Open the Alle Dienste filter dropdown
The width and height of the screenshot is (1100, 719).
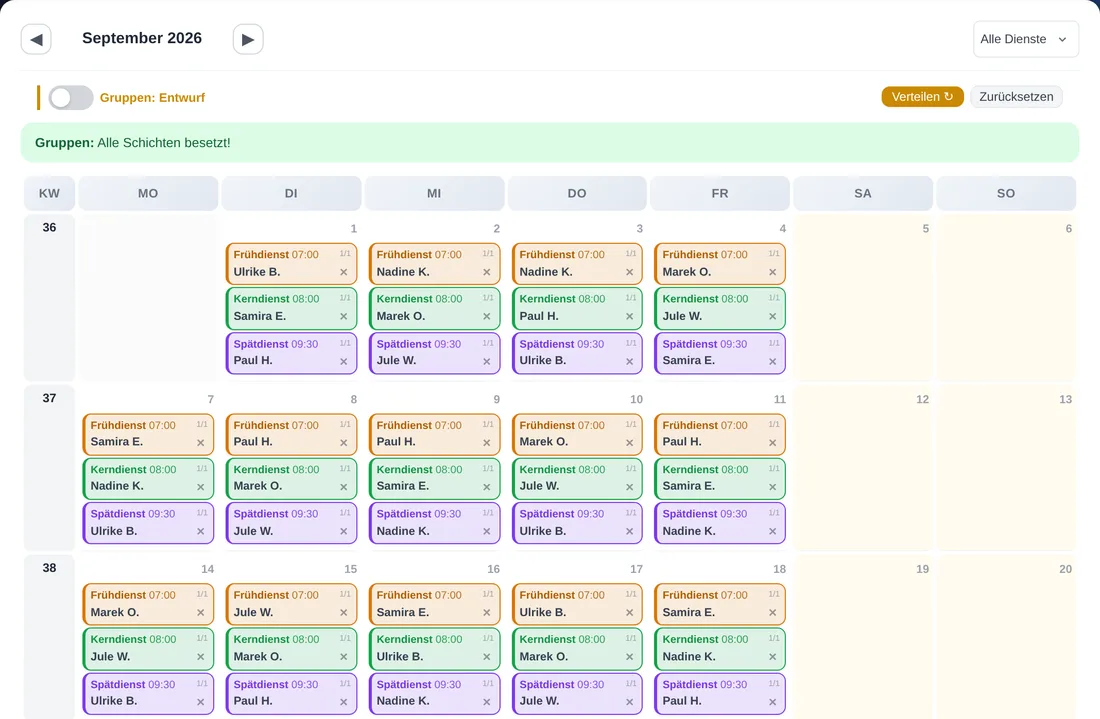[1026, 39]
